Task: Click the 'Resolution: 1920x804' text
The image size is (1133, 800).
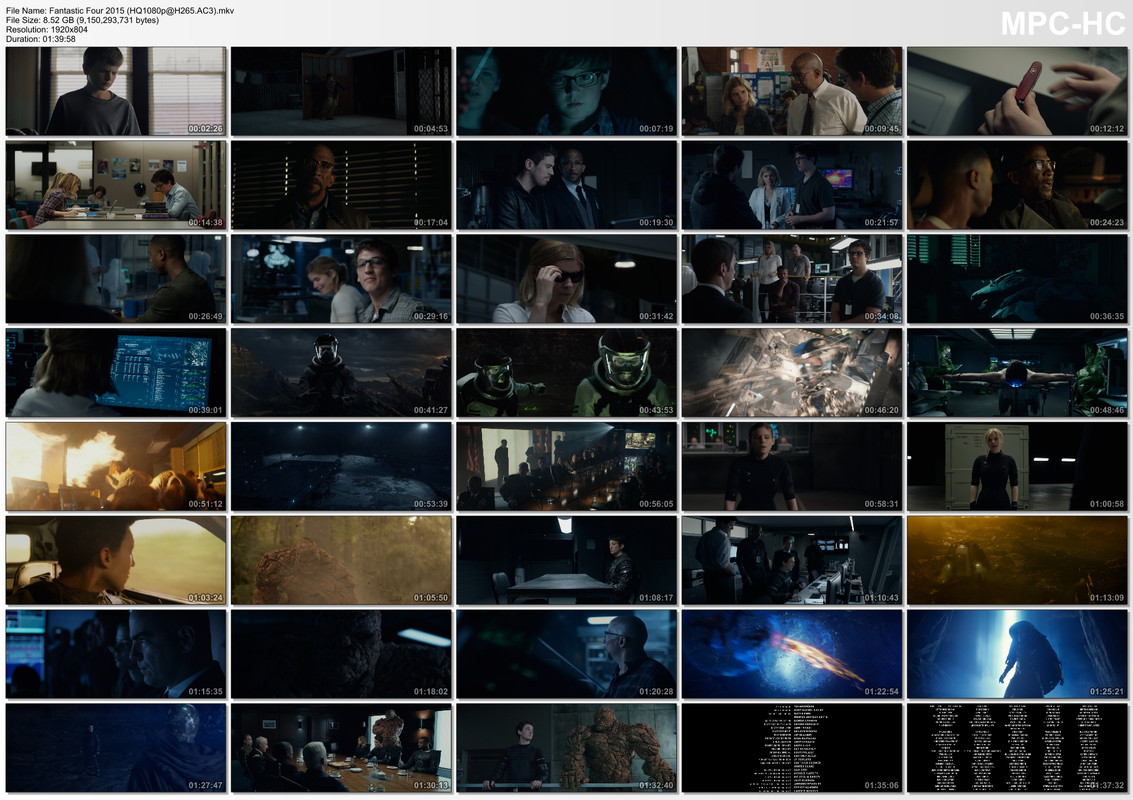Action: pos(47,30)
